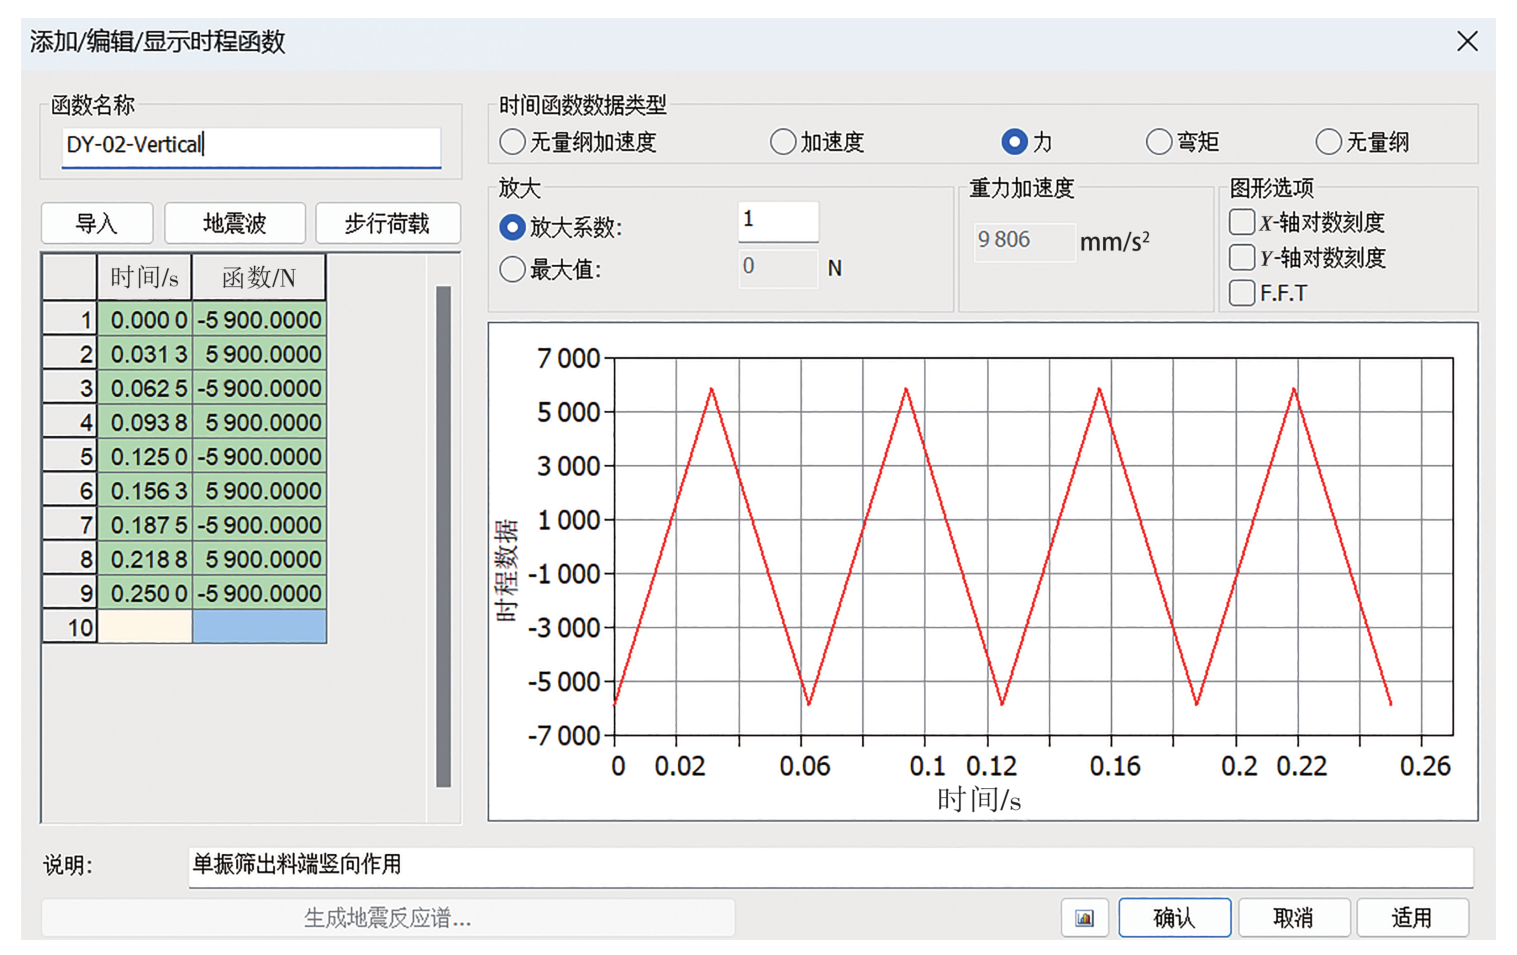
Task: Select the 无量纲 radio option
Action: [x=1328, y=142]
